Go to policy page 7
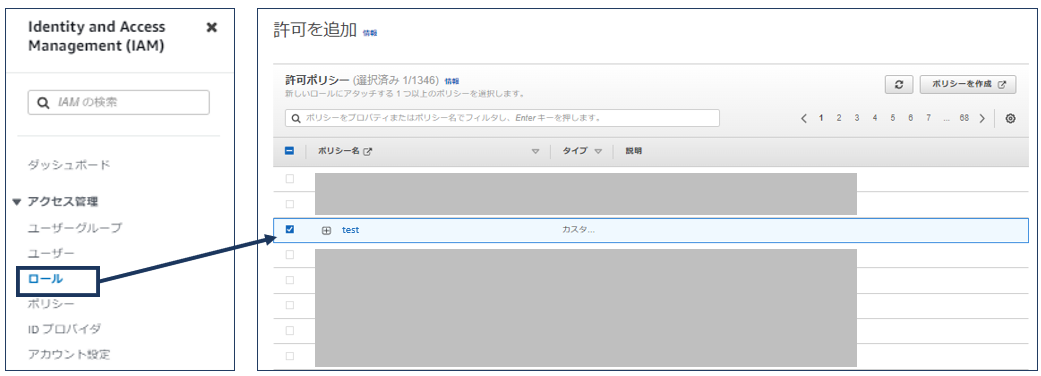 (928, 118)
